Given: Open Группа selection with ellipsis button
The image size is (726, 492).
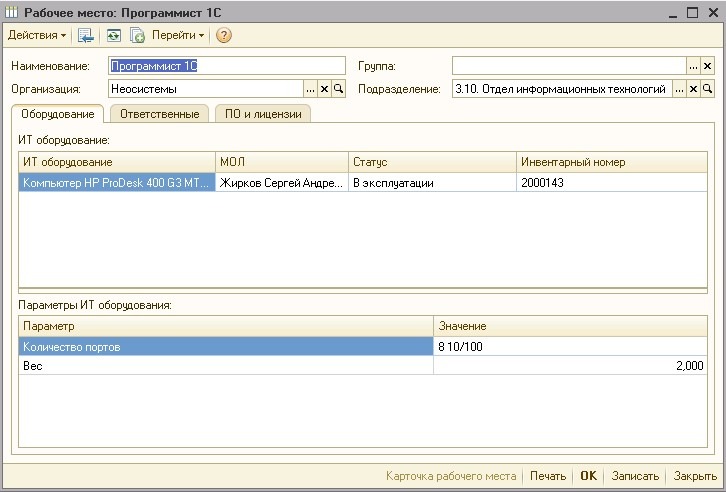Looking at the screenshot, I should point(693,66).
